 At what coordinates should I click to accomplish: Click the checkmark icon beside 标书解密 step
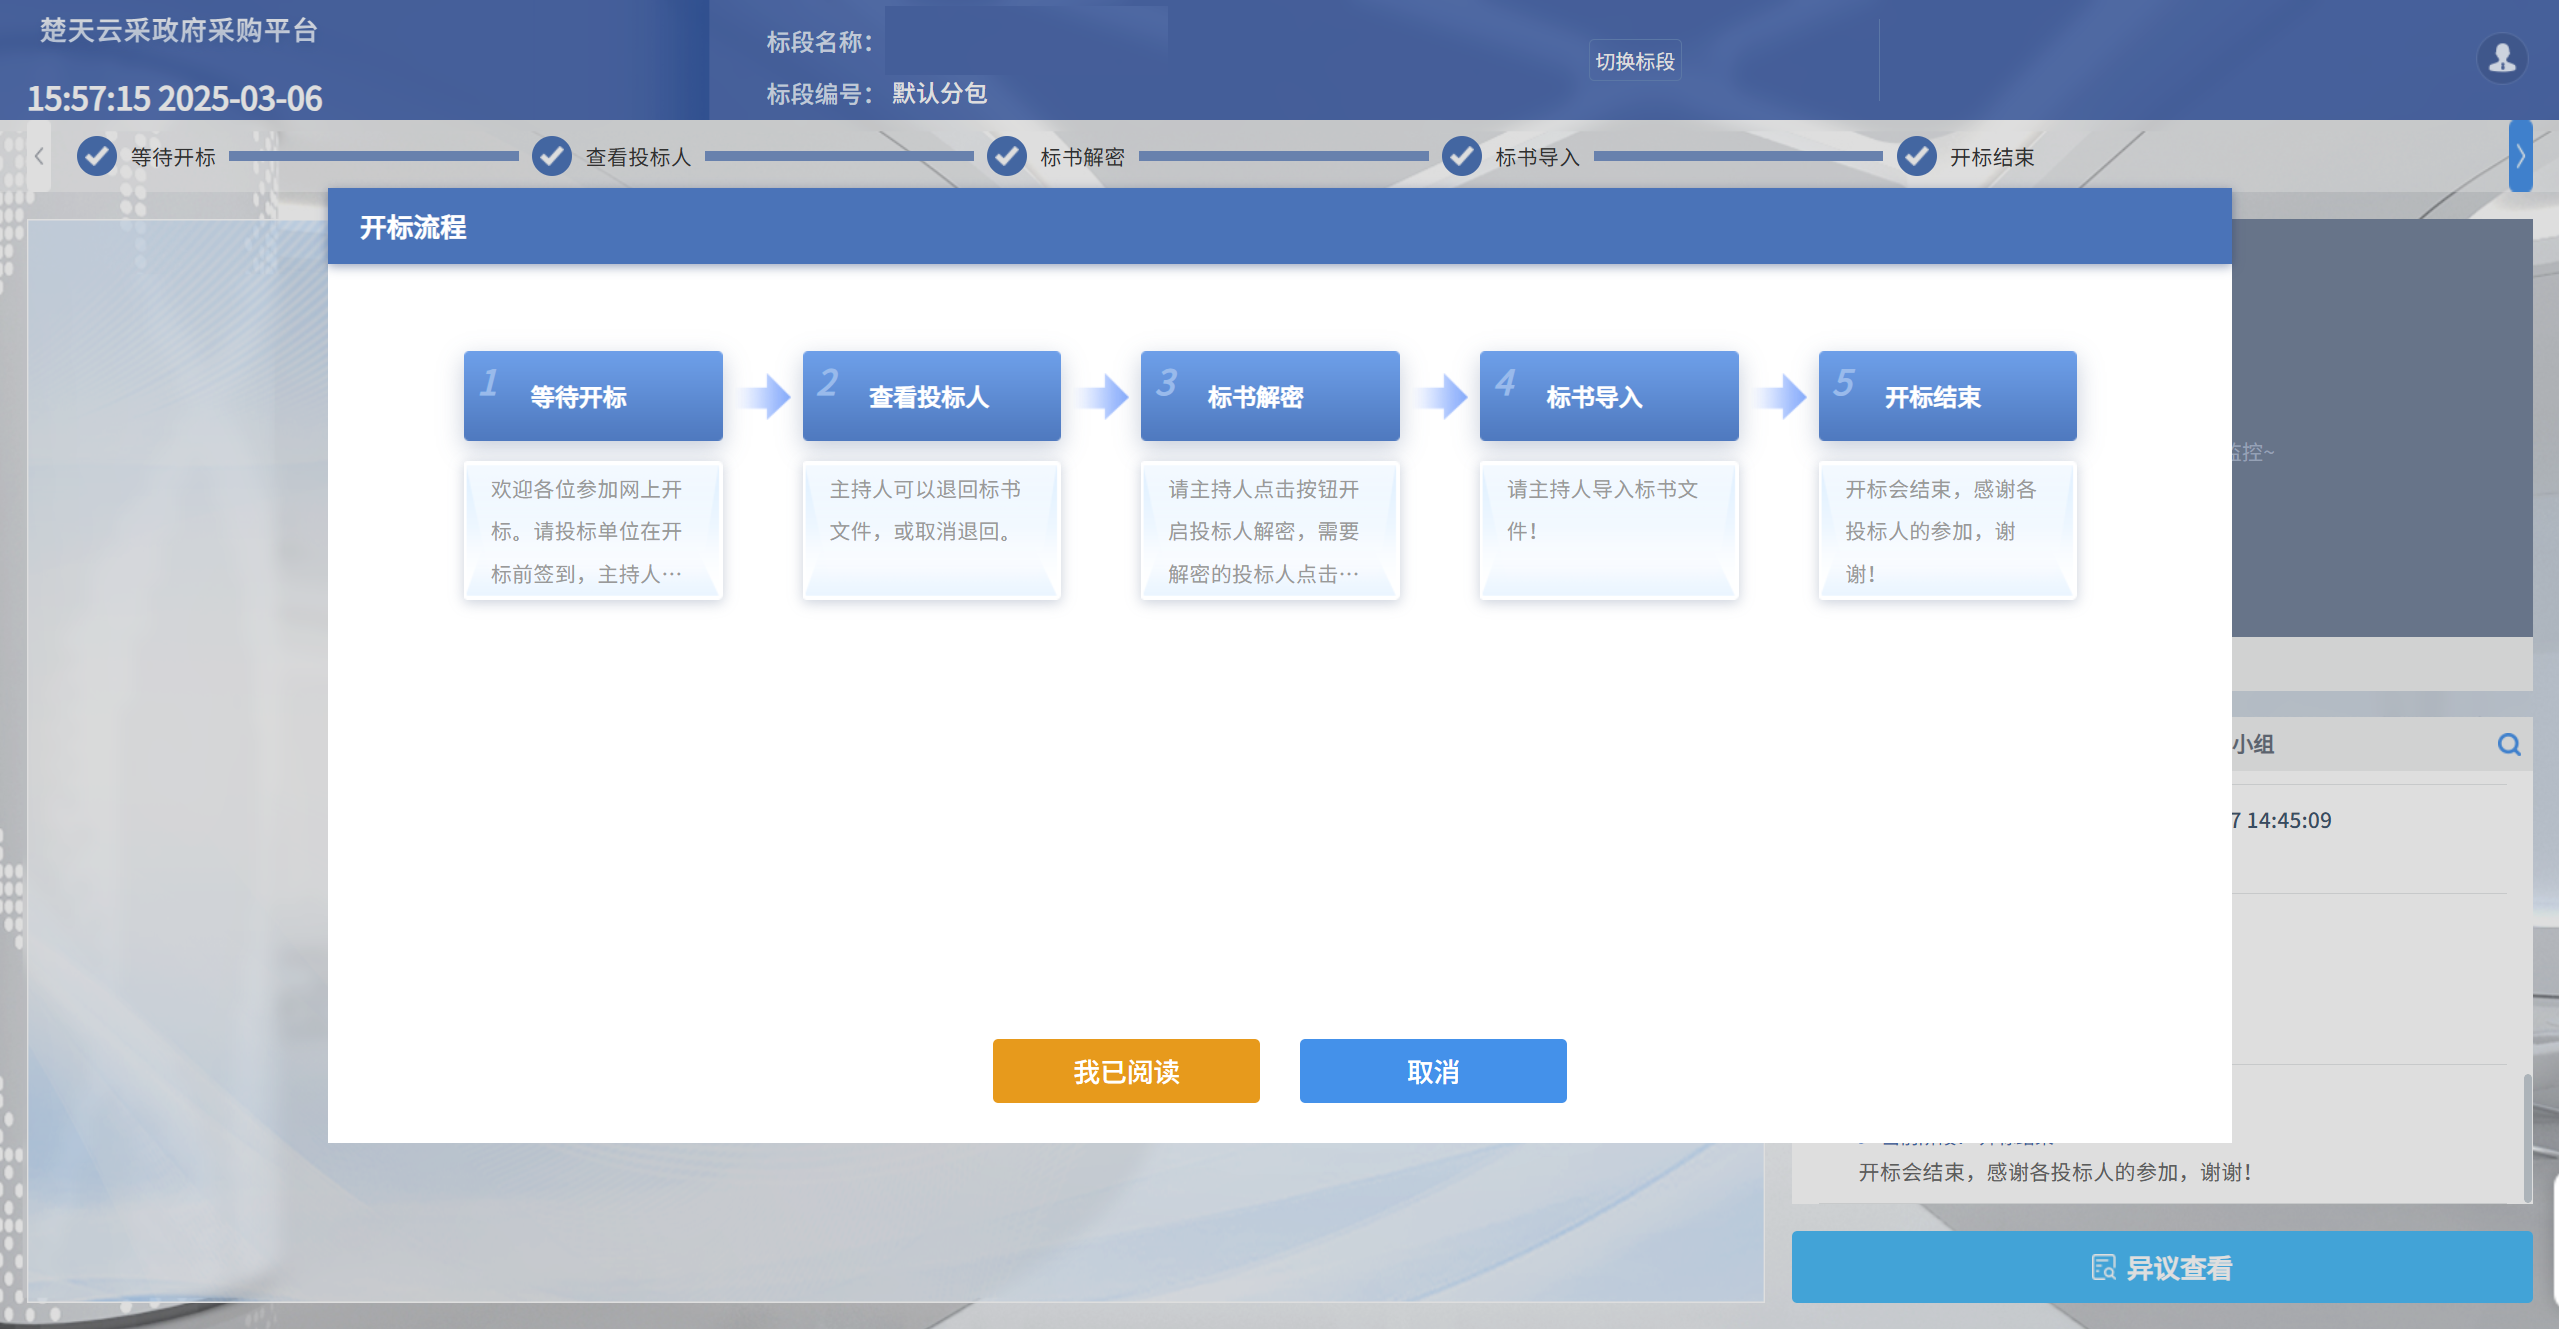[1006, 156]
